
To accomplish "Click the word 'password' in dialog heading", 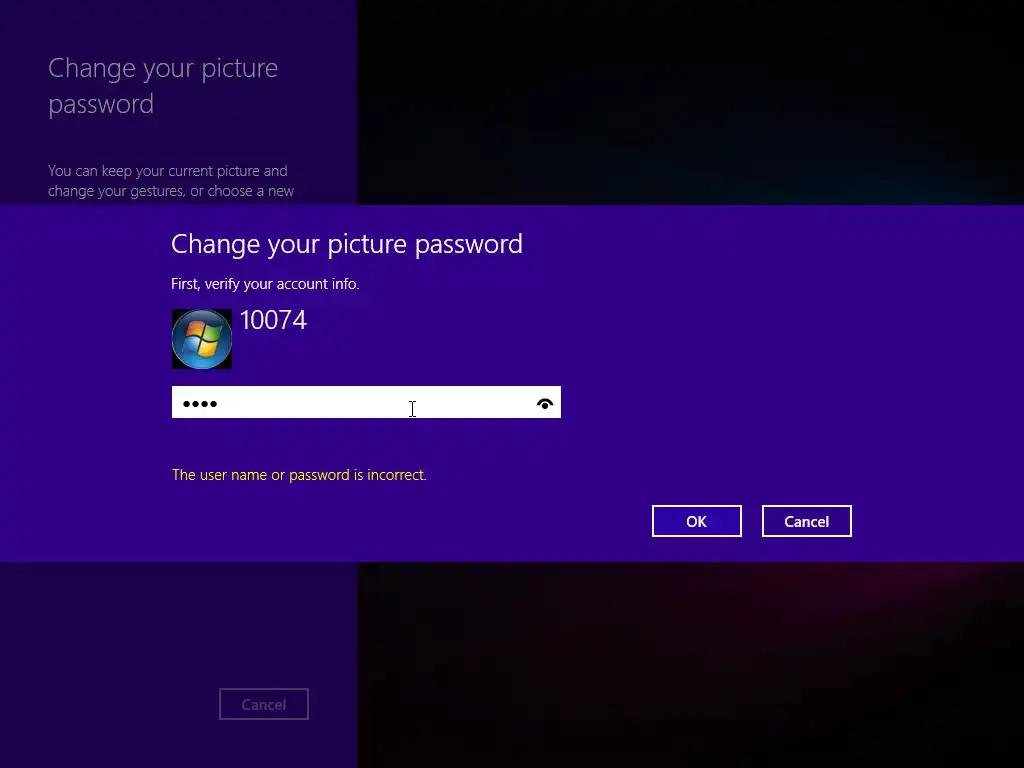I will (x=468, y=245).
